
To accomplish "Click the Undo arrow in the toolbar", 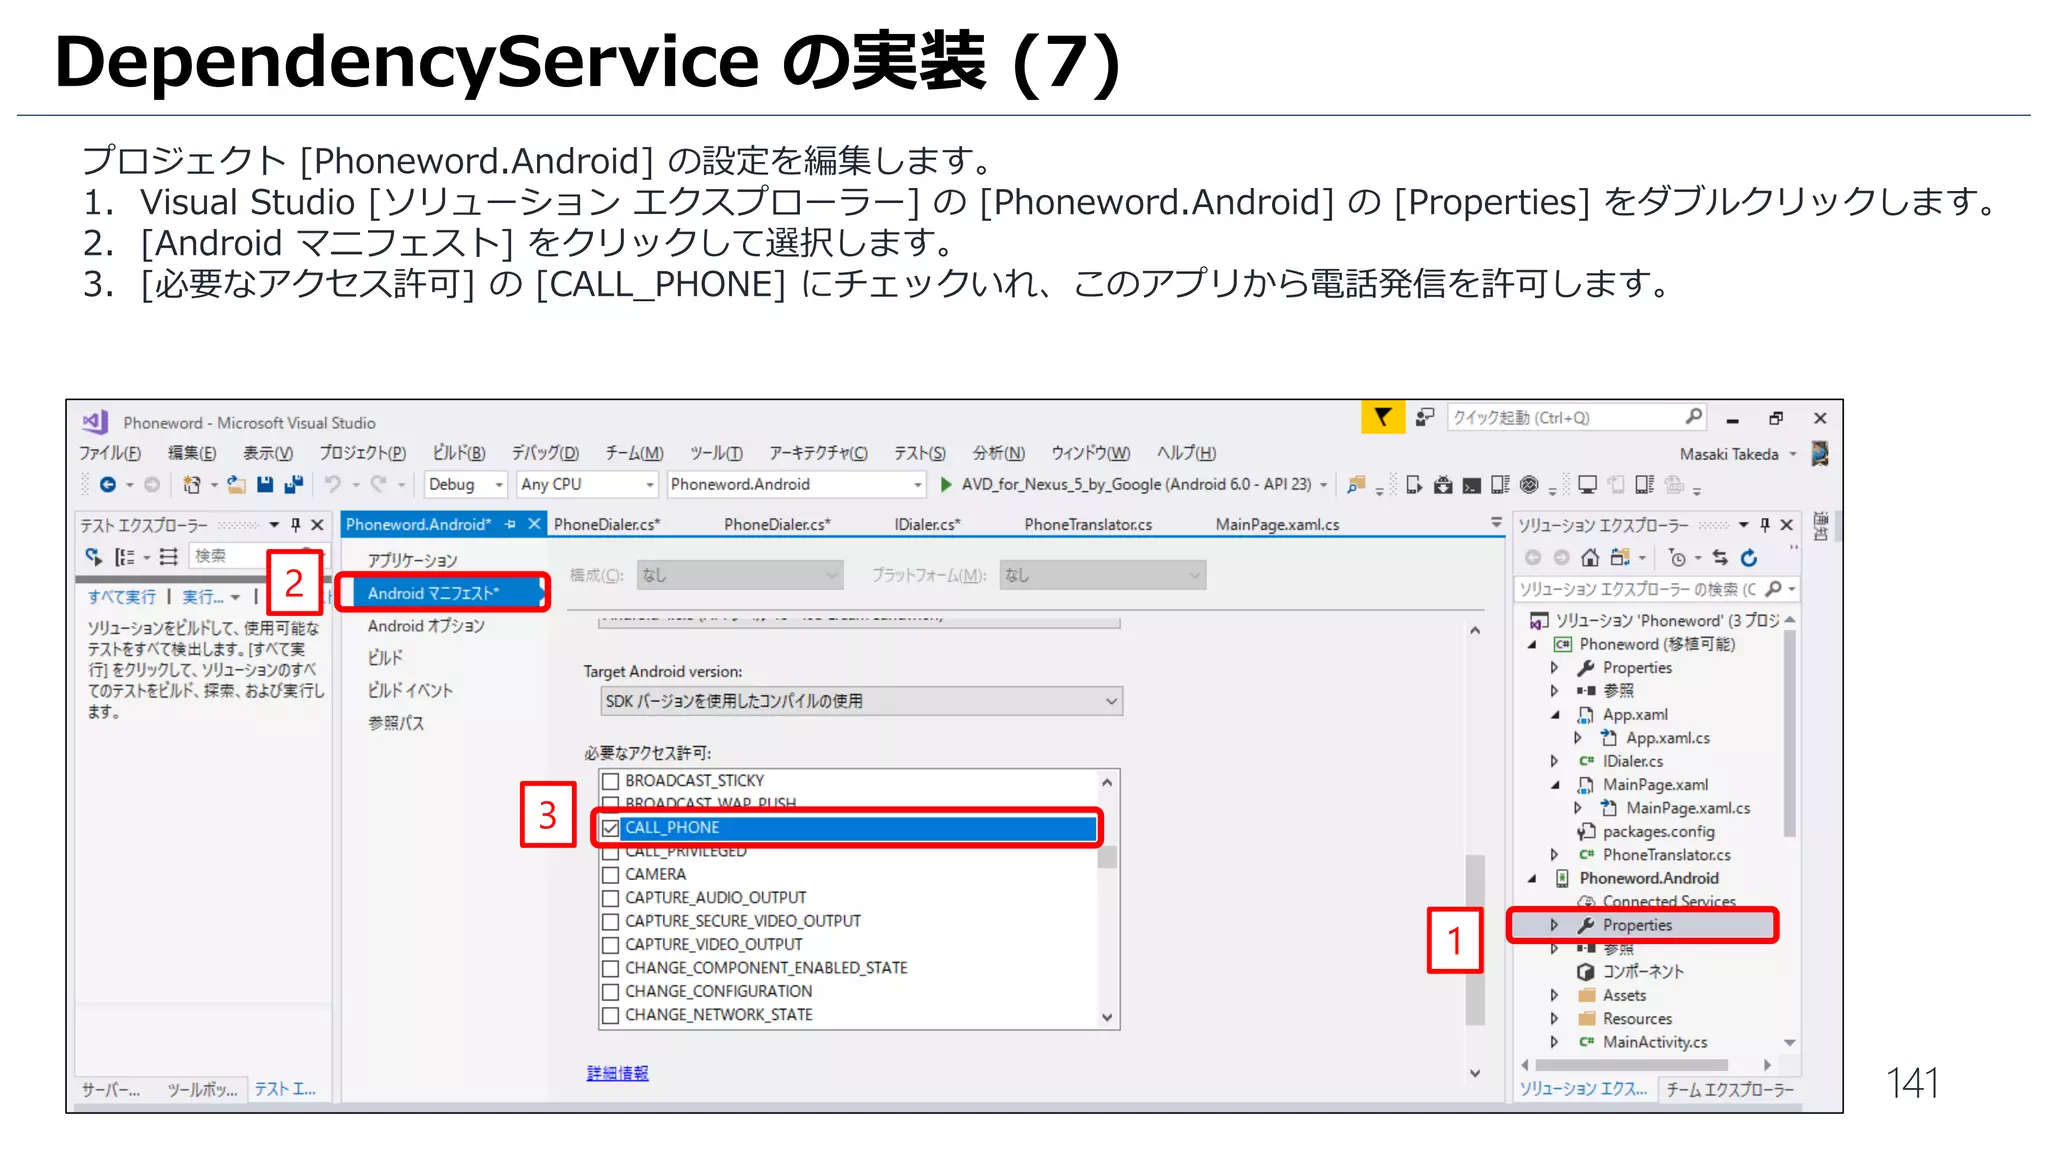I will pos(333,485).
